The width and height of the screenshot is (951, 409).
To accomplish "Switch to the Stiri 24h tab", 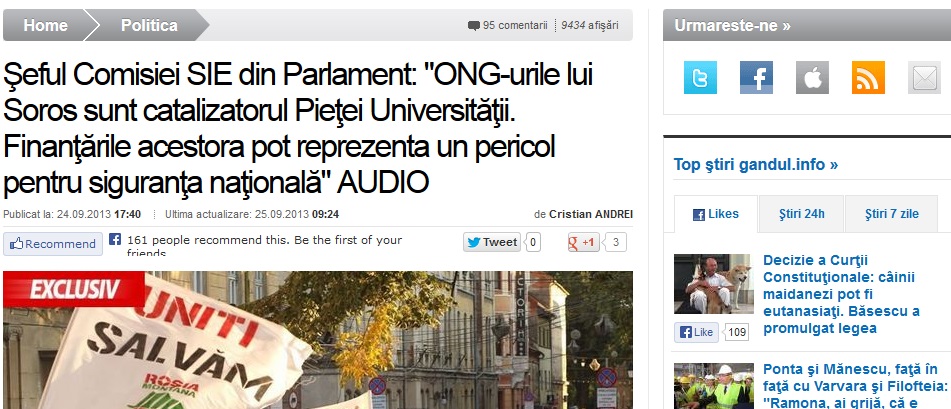I will pyautogui.click(x=802, y=214).
